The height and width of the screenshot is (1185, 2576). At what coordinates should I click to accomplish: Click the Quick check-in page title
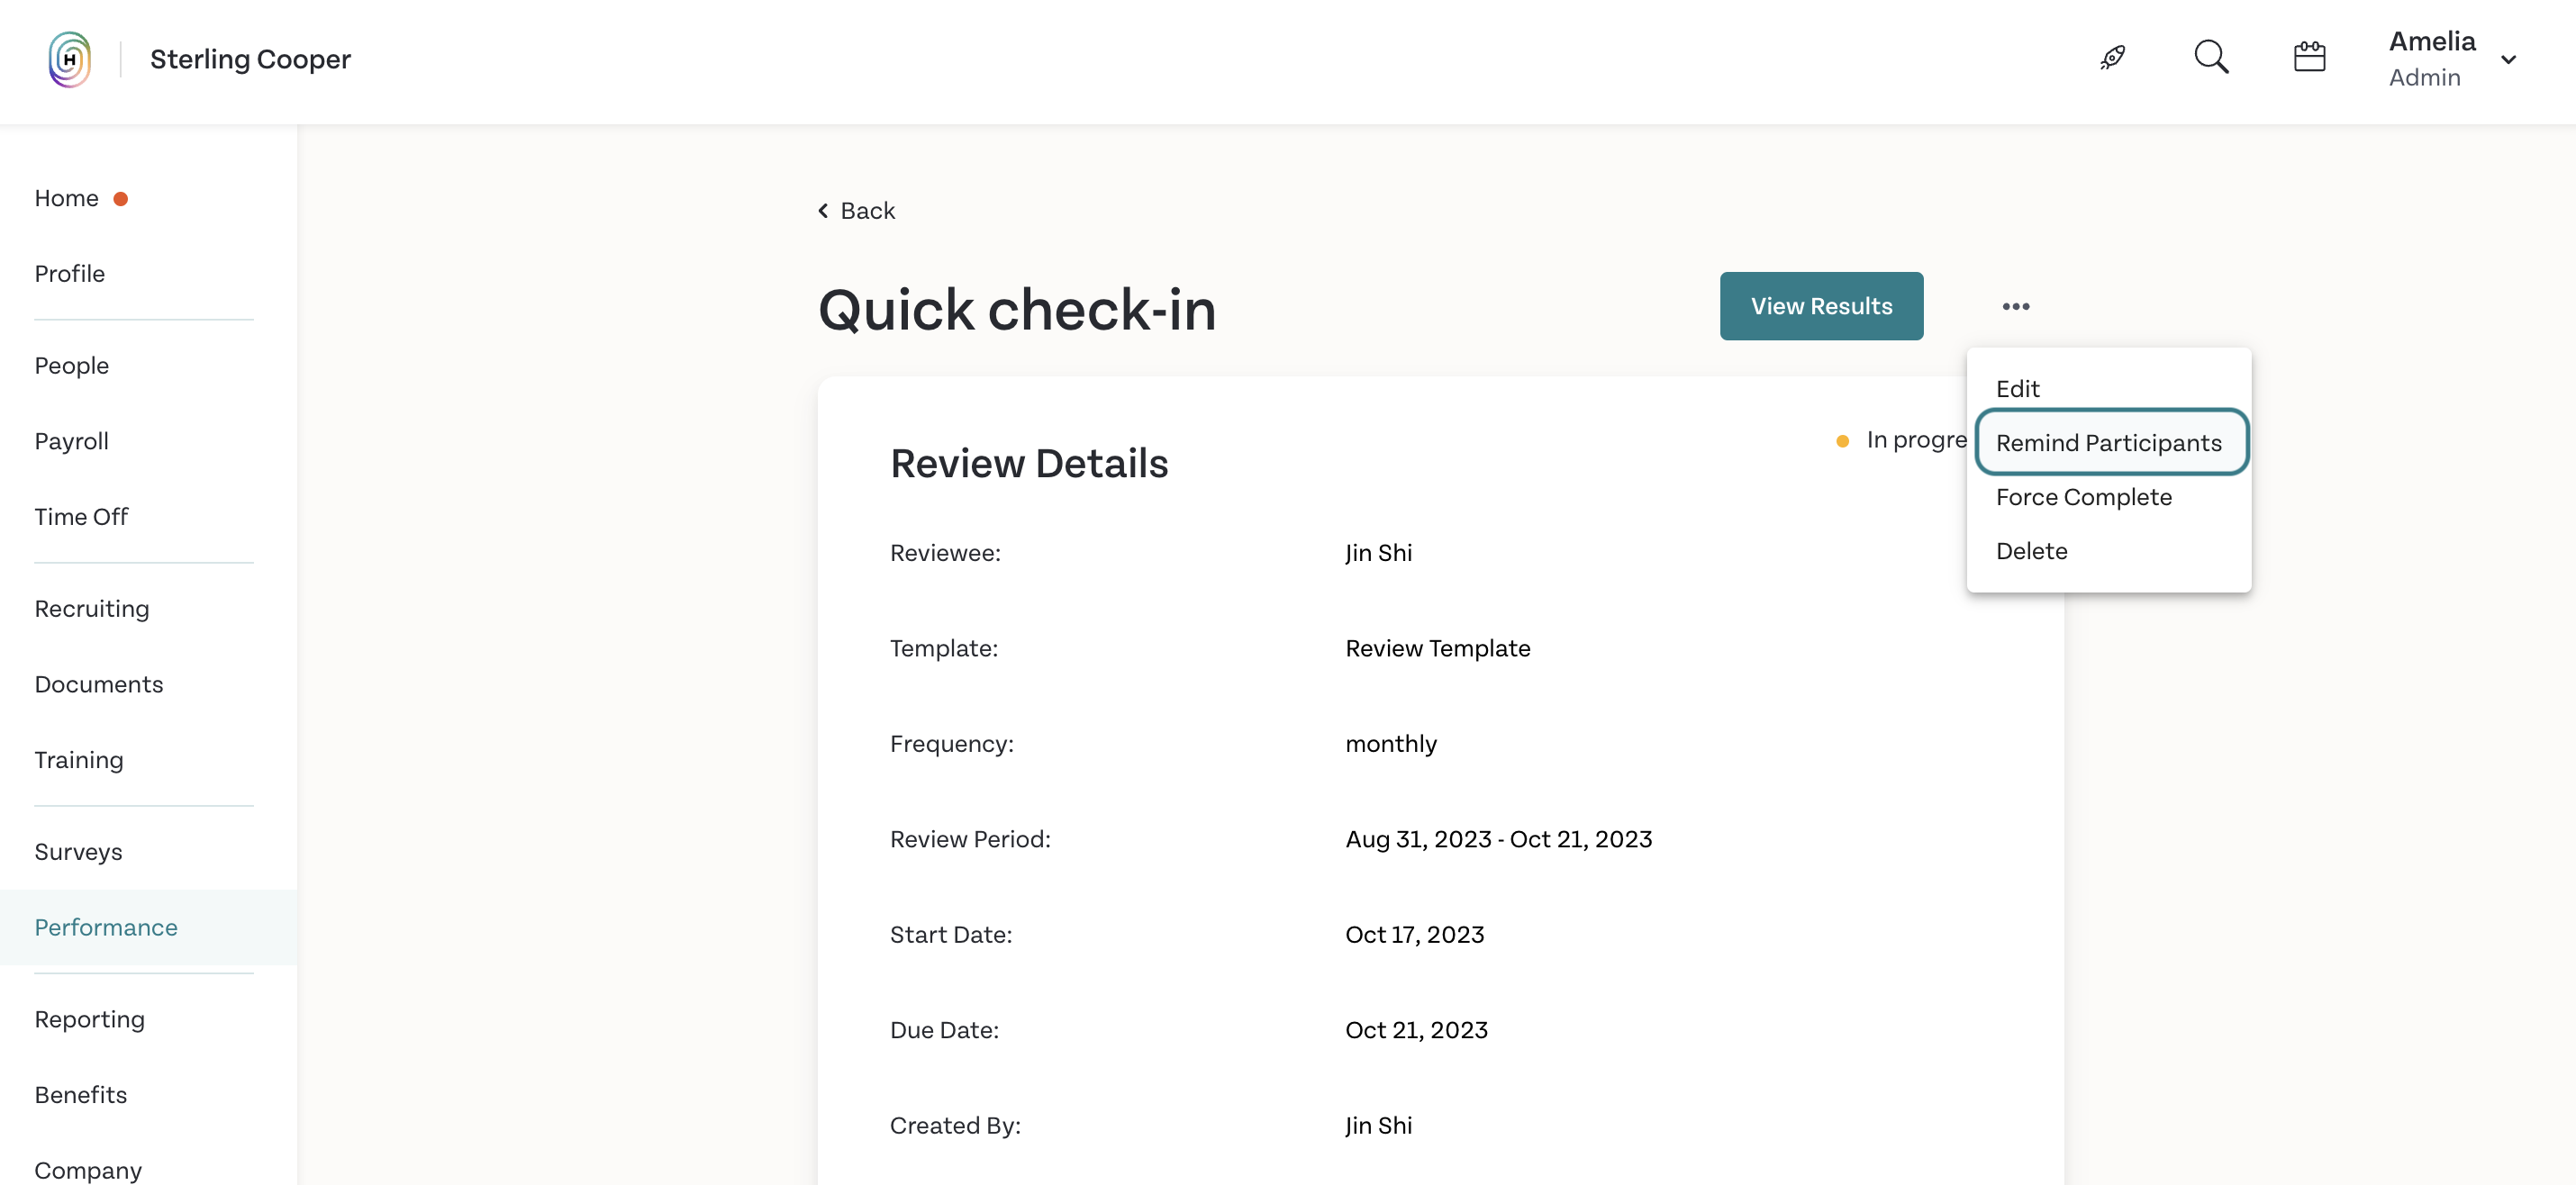(x=1016, y=309)
